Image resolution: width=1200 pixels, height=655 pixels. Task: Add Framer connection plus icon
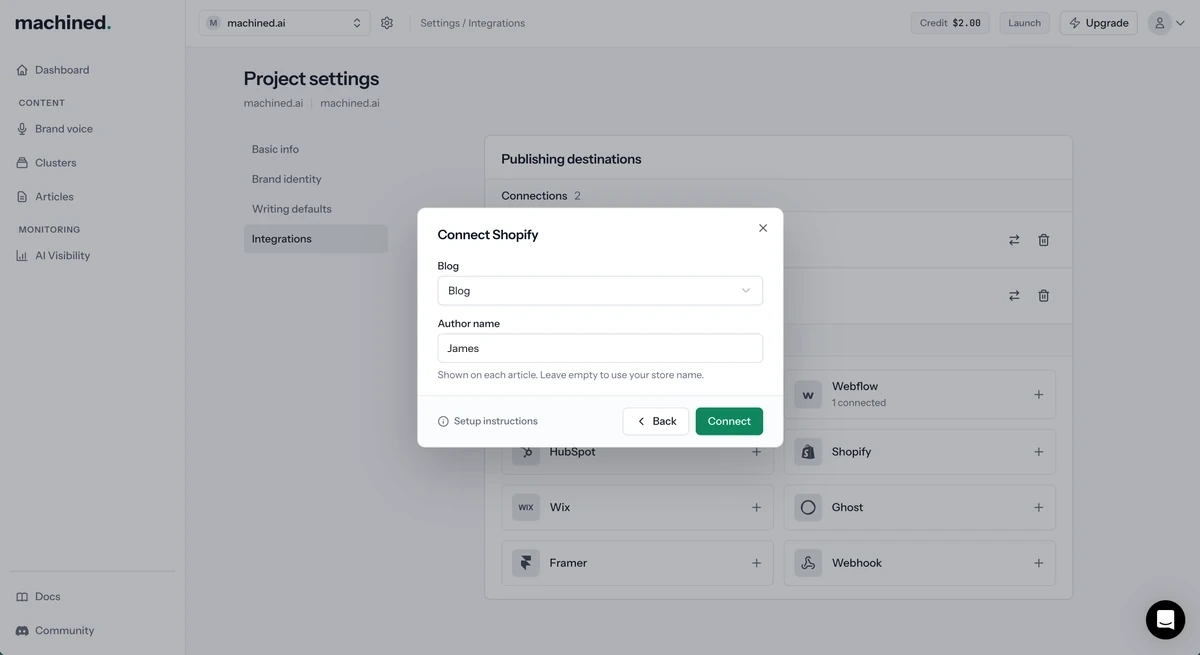point(756,564)
